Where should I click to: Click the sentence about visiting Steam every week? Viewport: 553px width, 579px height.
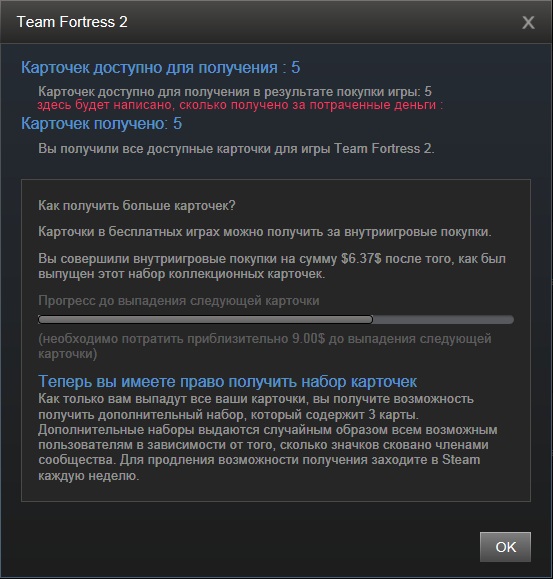[x=259, y=467]
